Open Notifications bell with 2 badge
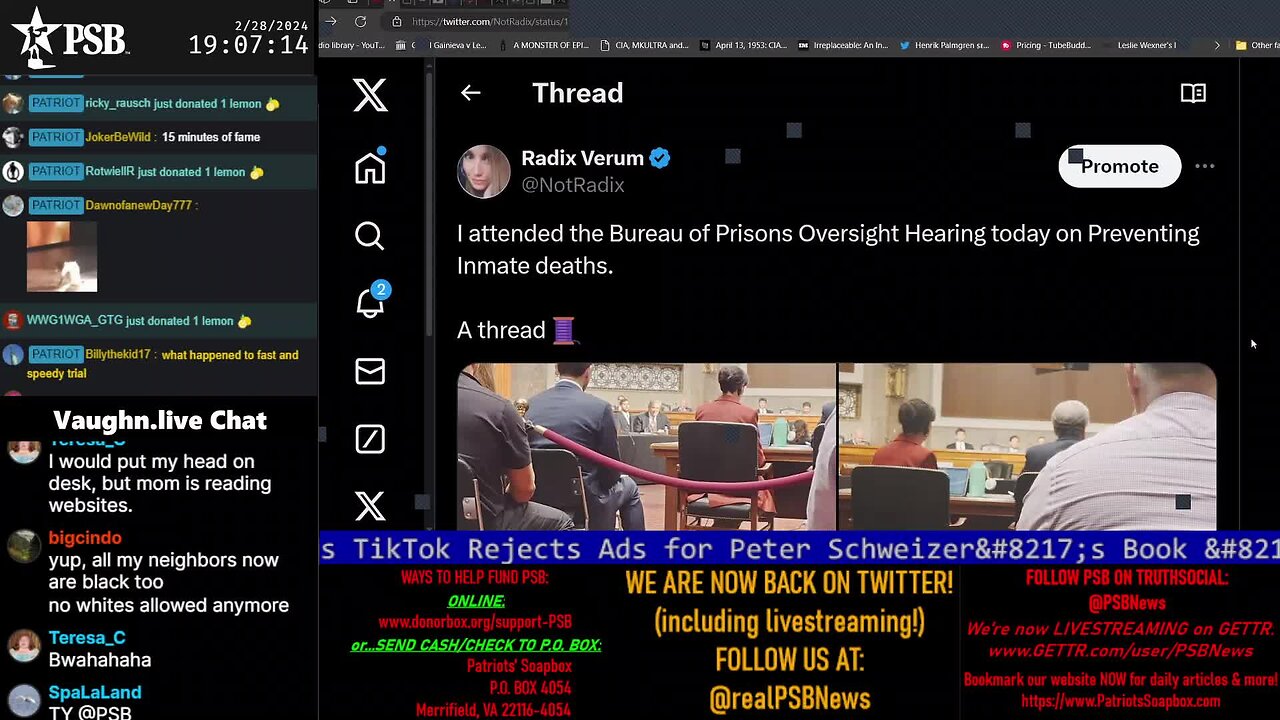The height and width of the screenshot is (720, 1280). [371, 301]
